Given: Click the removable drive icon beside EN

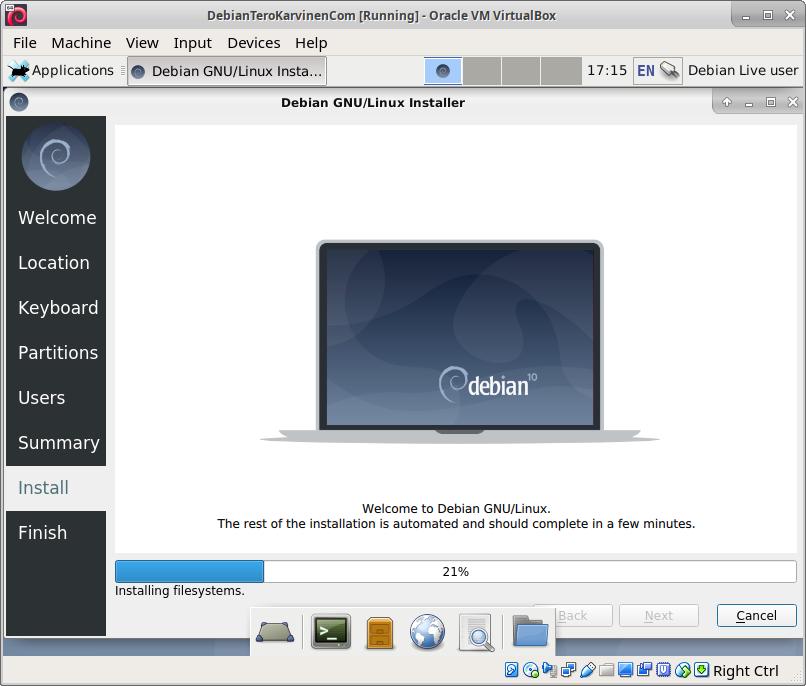Looking at the screenshot, I should pos(669,70).
